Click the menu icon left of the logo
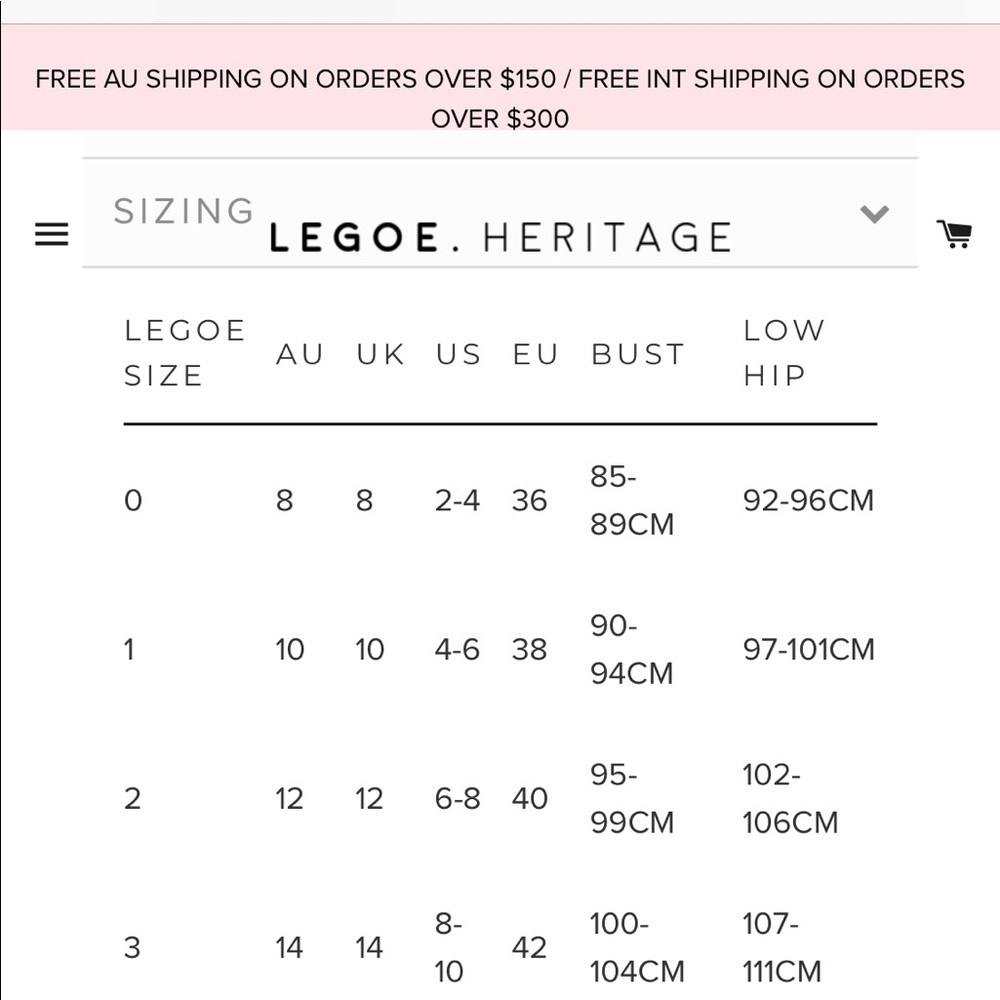 (51, 235)
